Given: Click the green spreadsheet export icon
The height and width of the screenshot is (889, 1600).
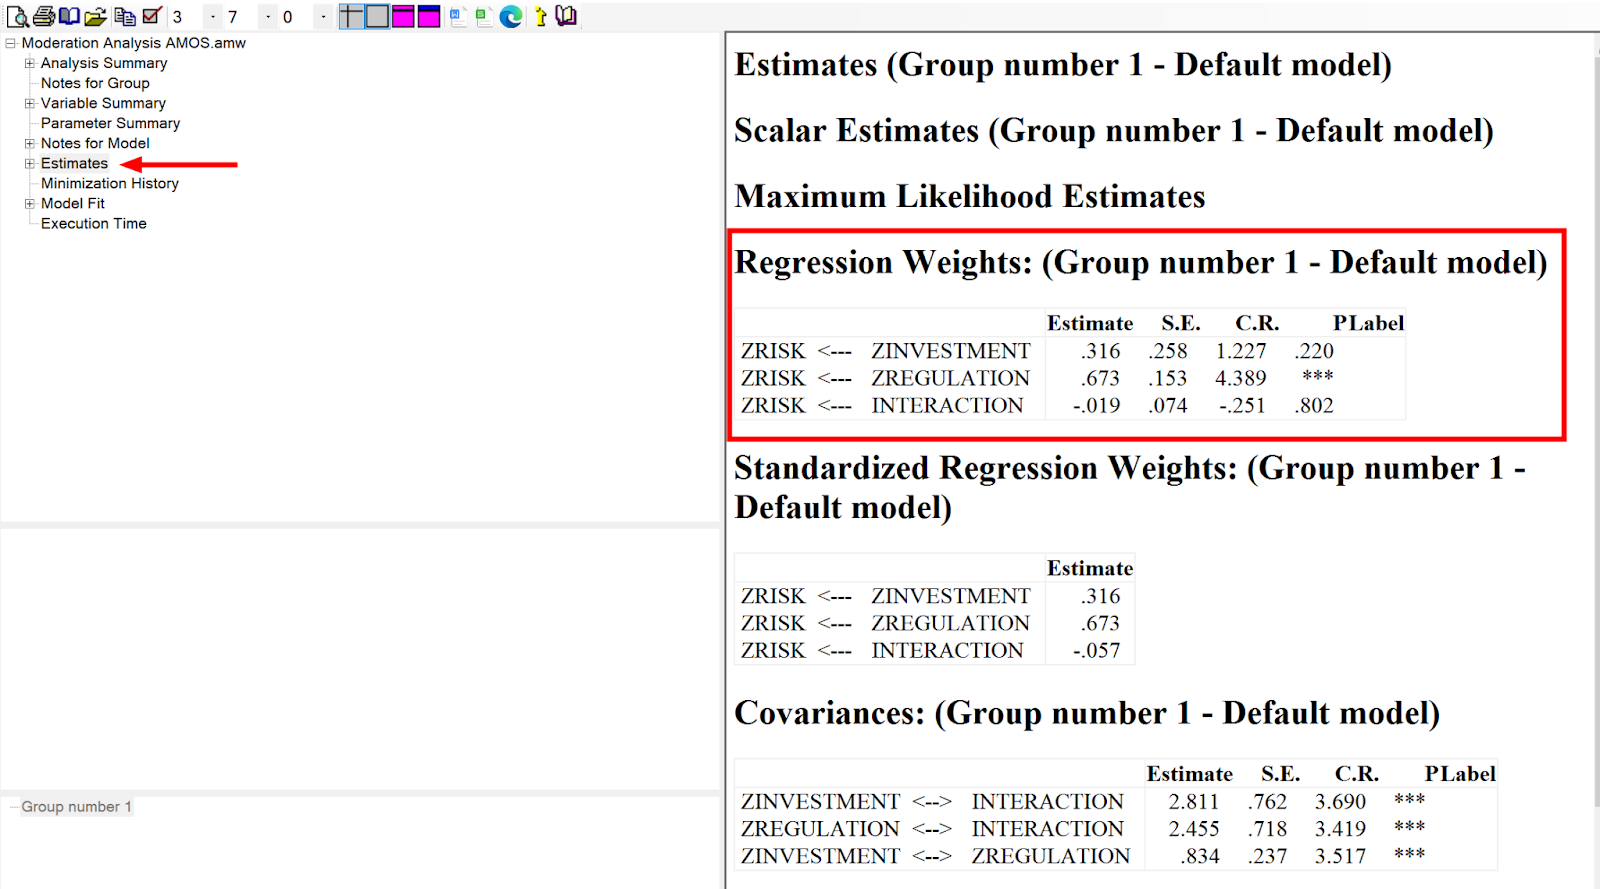Looking at the screenshot, I should coord(484,16).
